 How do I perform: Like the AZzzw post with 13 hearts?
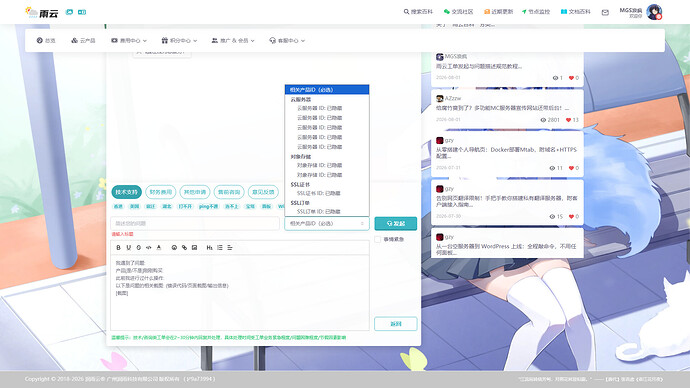[568, 120]
